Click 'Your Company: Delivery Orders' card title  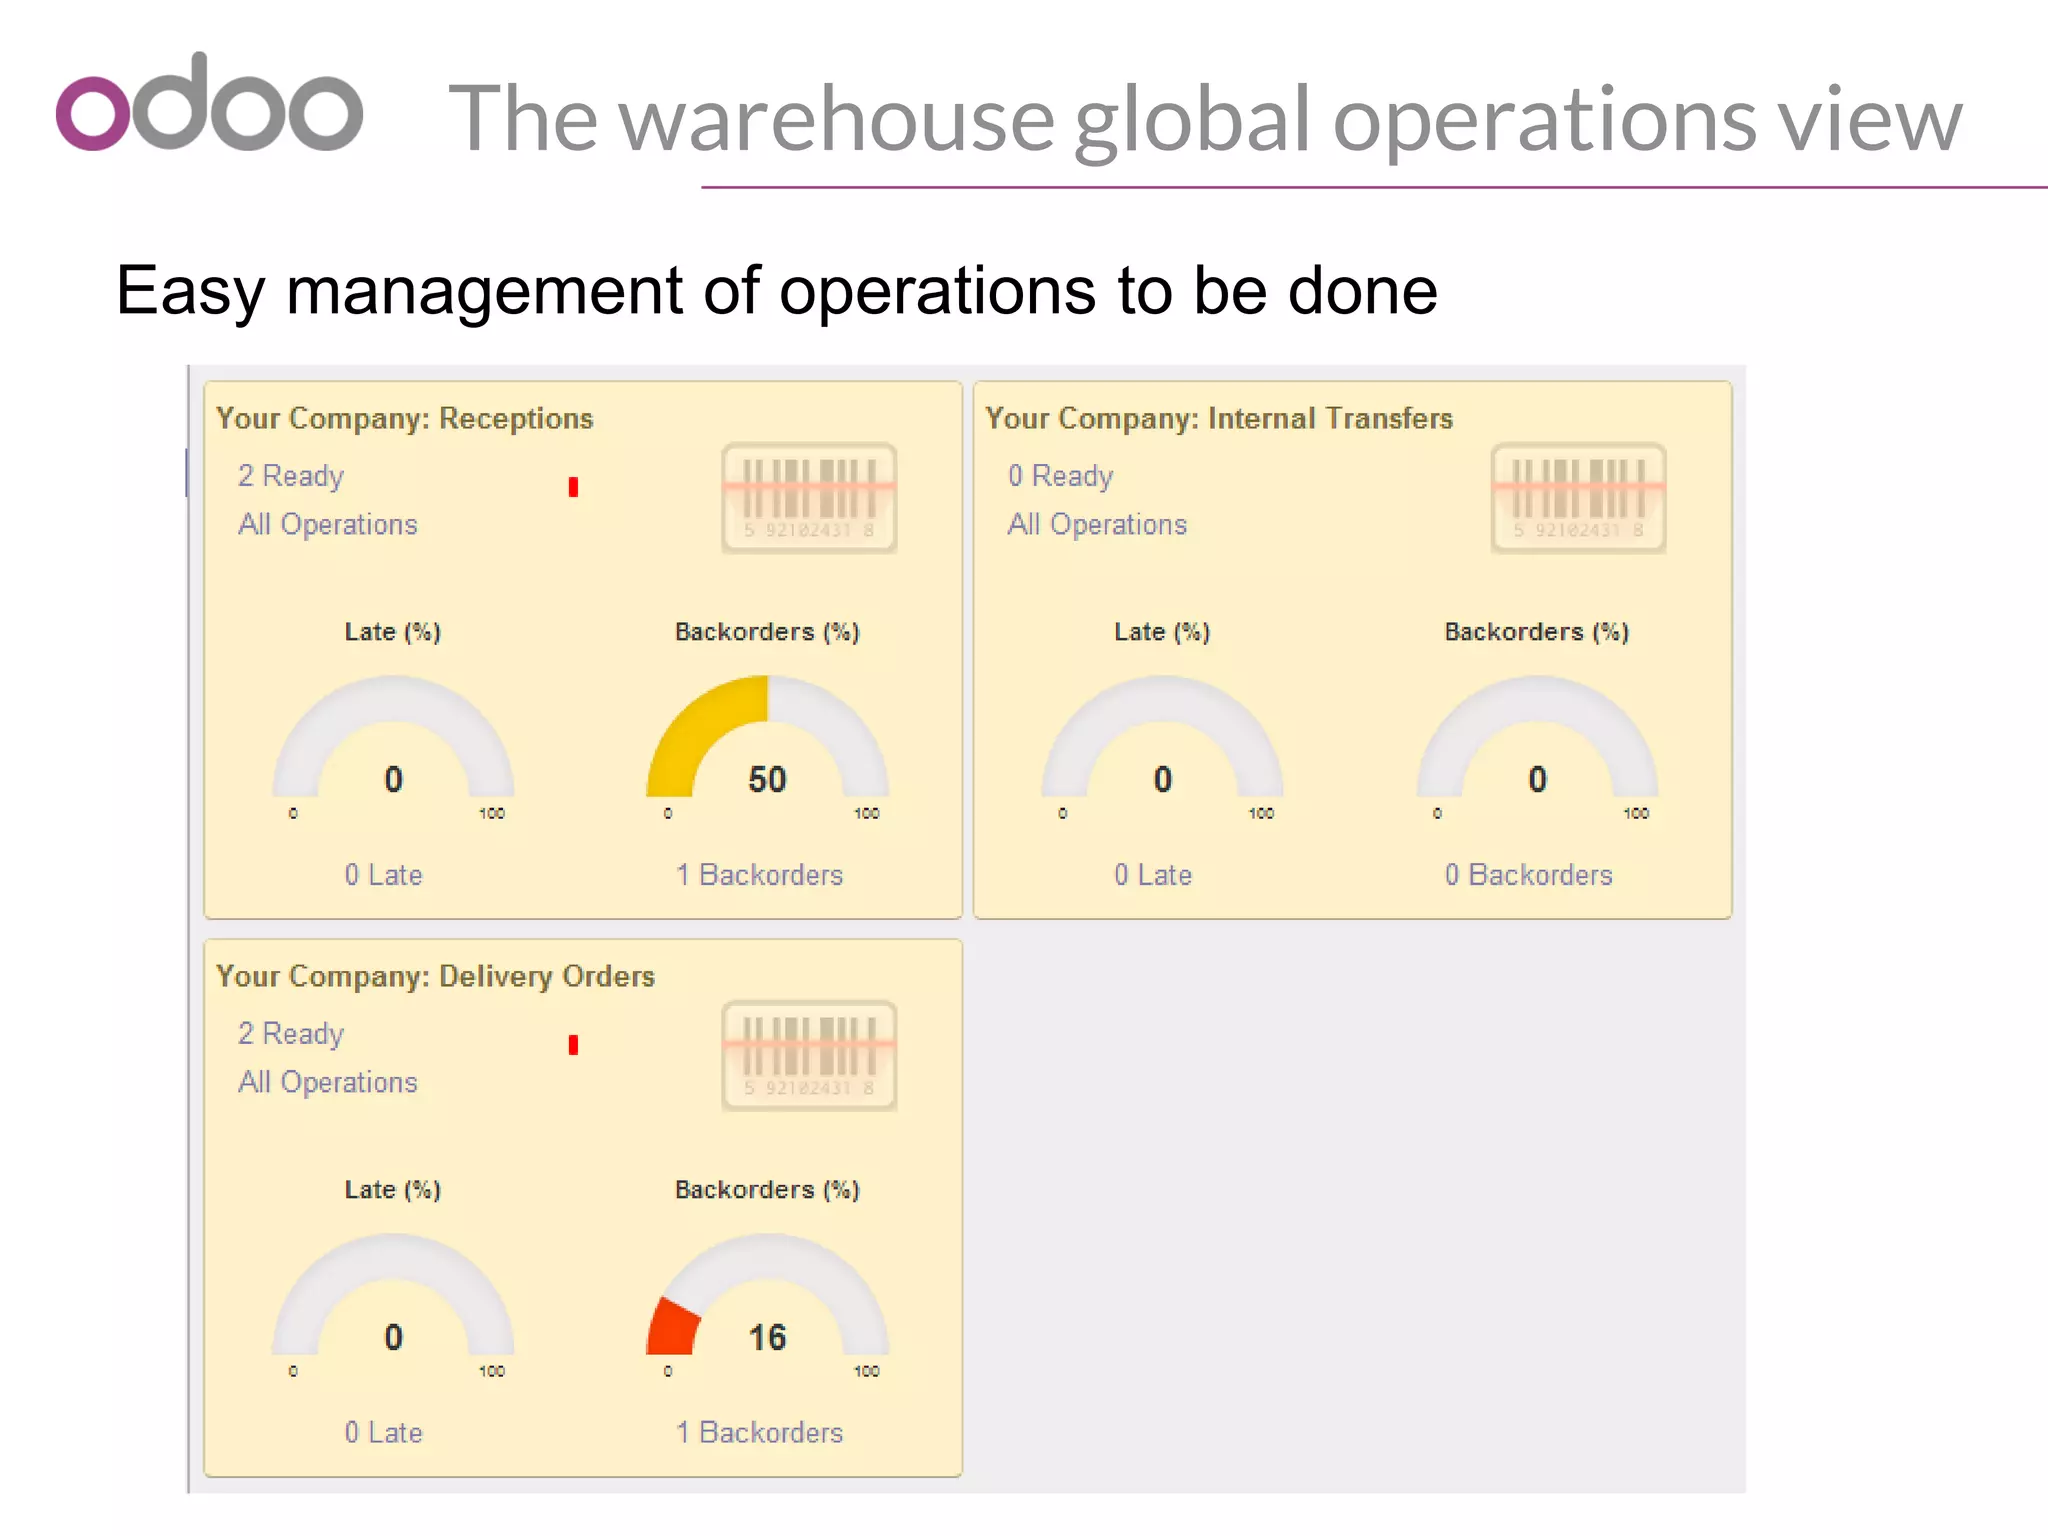(435, 977)
